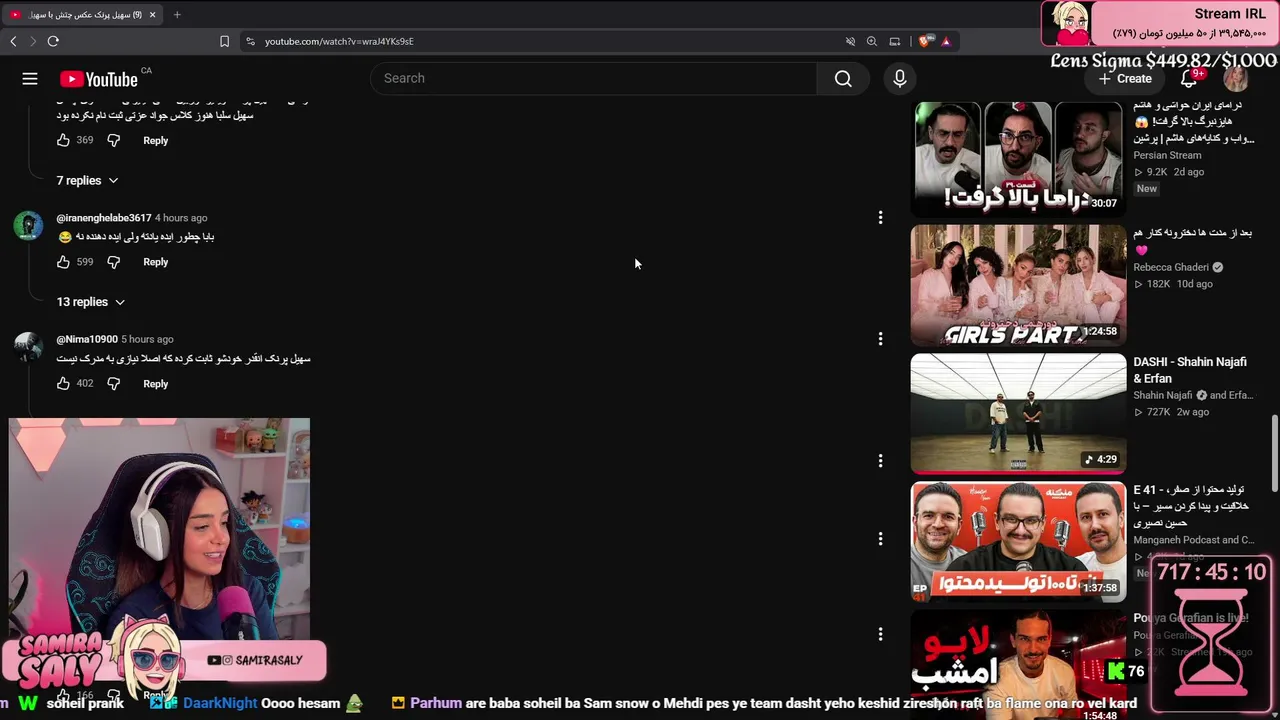
Task: Dislike the comment with 369 likes
Action: [113, 141]
